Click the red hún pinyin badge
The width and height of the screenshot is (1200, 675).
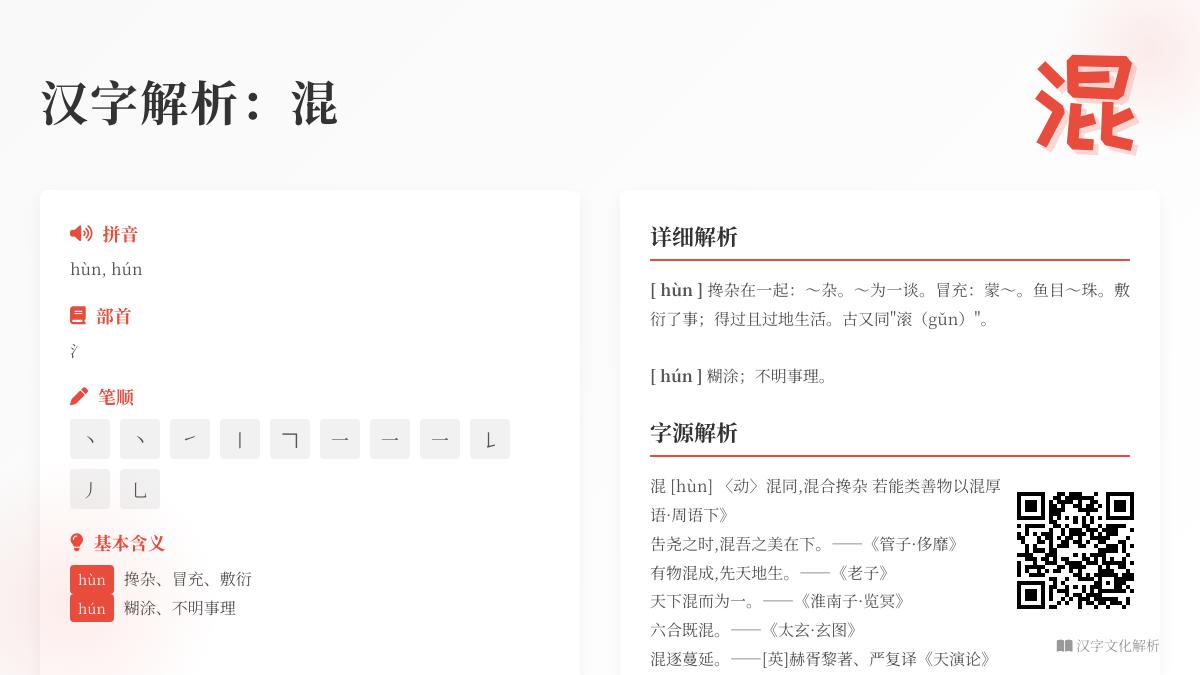(x=92, y=608)
